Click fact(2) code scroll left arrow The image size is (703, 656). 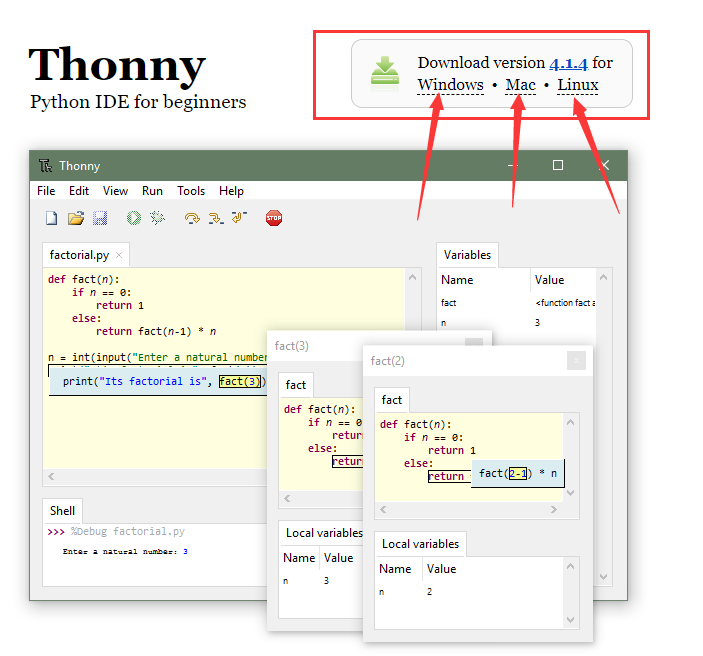(x=383, y=509)
